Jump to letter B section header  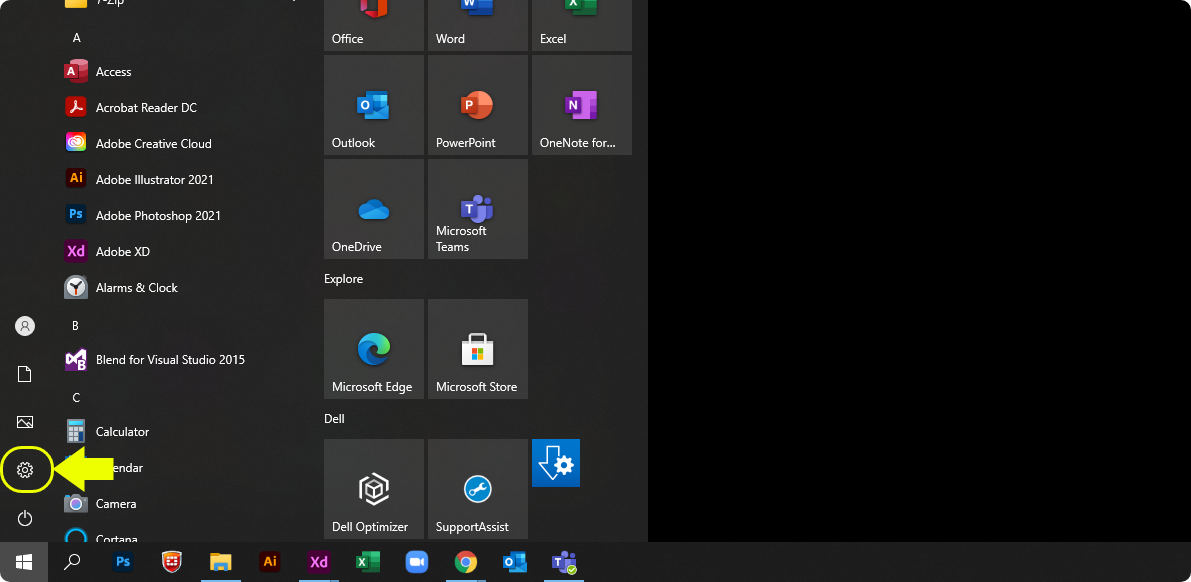[75, 326]
